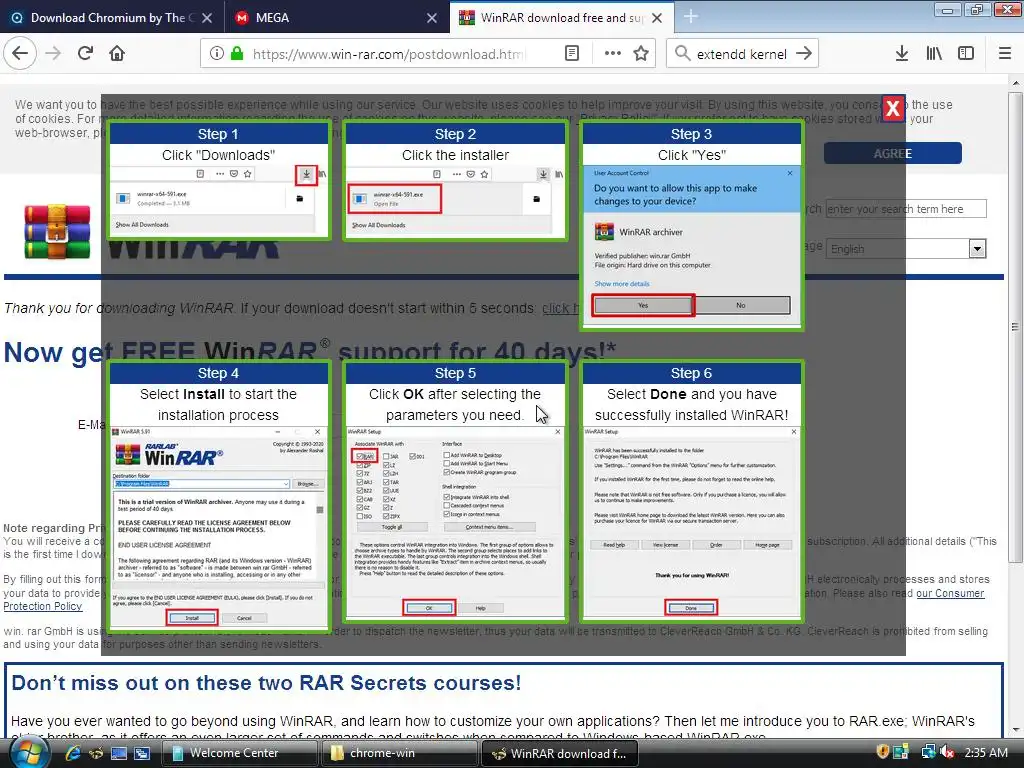
Task: Click Show Desktop quick launch icon
Action: 119,753
